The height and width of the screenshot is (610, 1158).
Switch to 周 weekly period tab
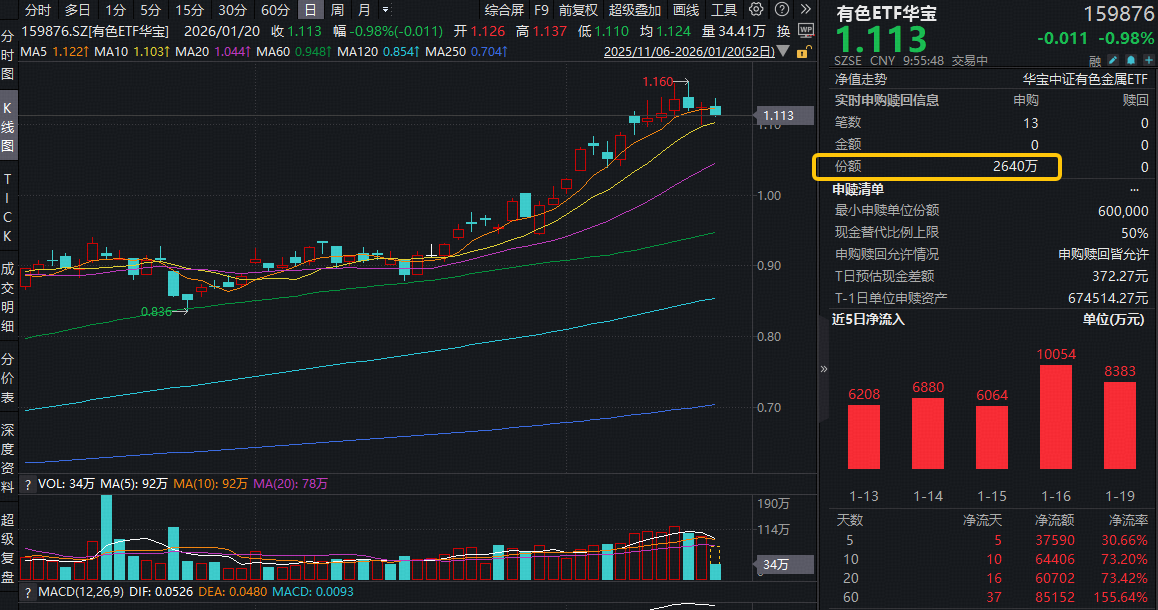(x=337, y=10)
